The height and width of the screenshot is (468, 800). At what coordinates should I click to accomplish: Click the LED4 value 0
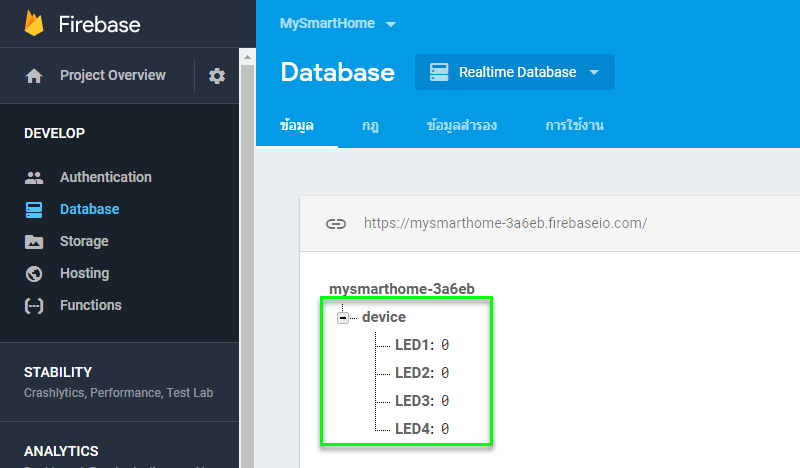pos(445,429)
